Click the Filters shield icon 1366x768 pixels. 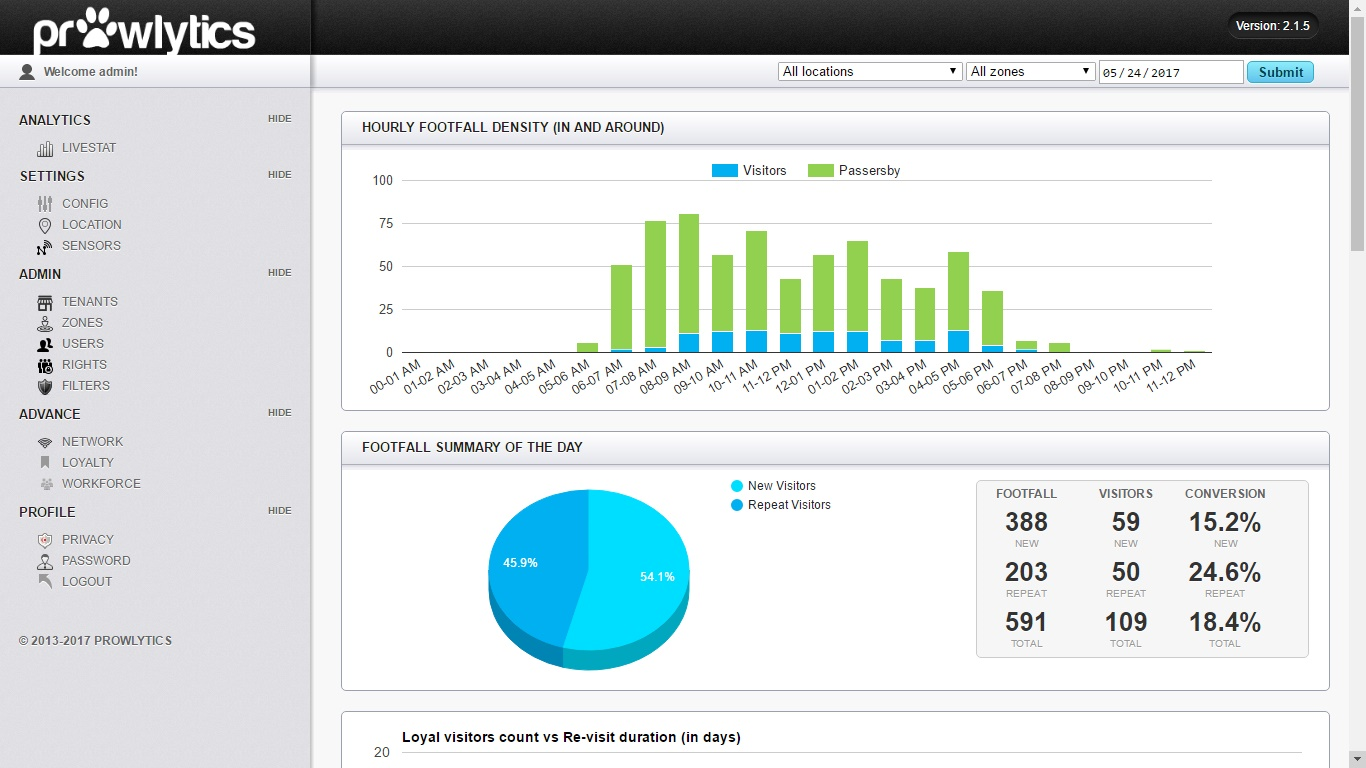[45, 386]
